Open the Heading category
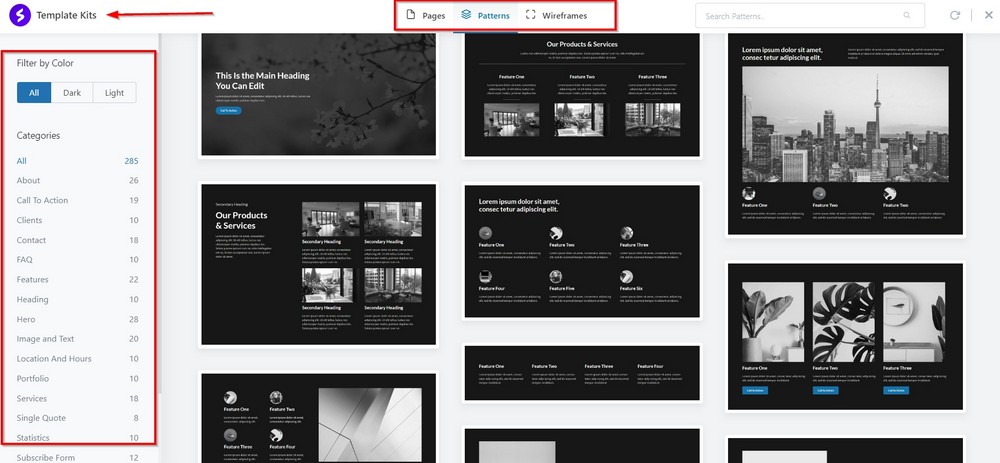Screen dimensions: 1000x463 77,299
